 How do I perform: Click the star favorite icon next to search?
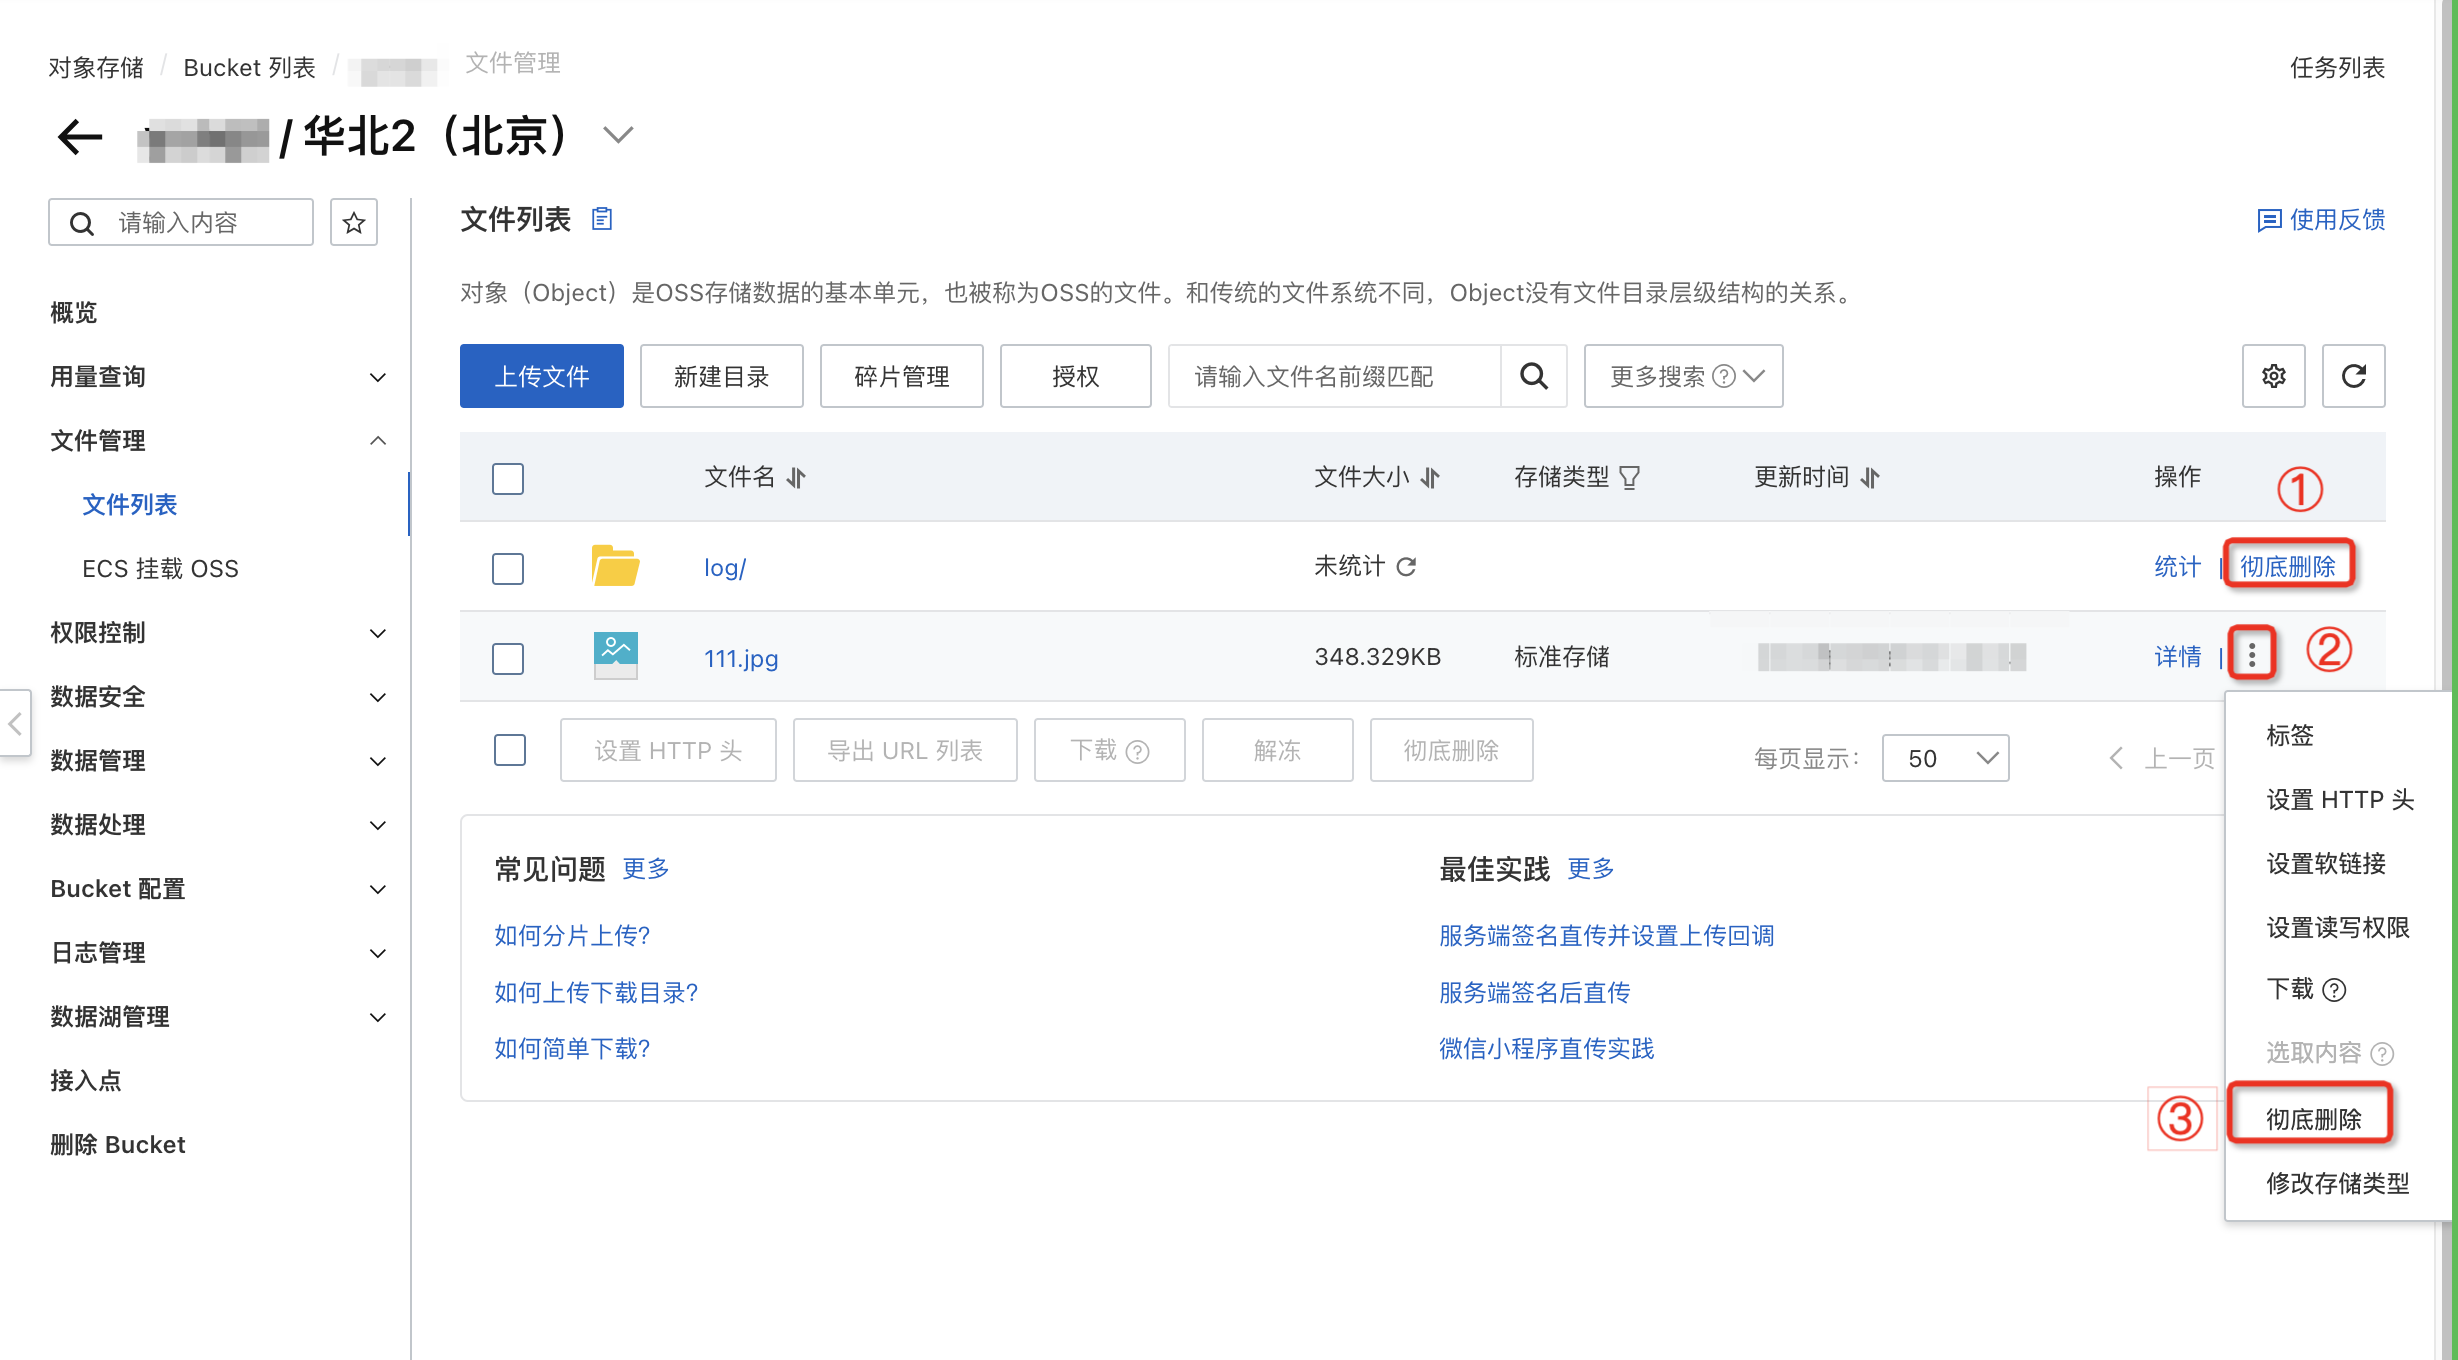(353, 222)
